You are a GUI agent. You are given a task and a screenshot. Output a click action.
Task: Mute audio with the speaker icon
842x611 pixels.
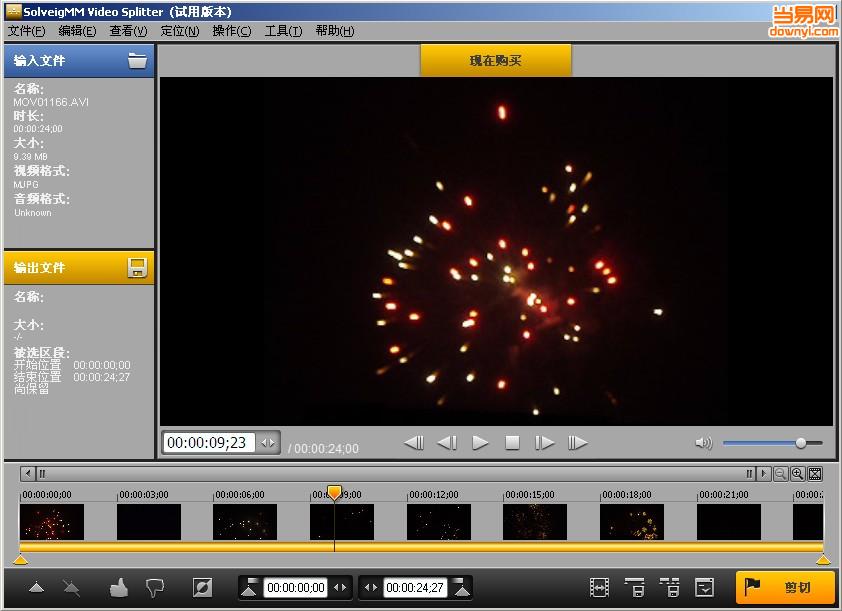703,443
